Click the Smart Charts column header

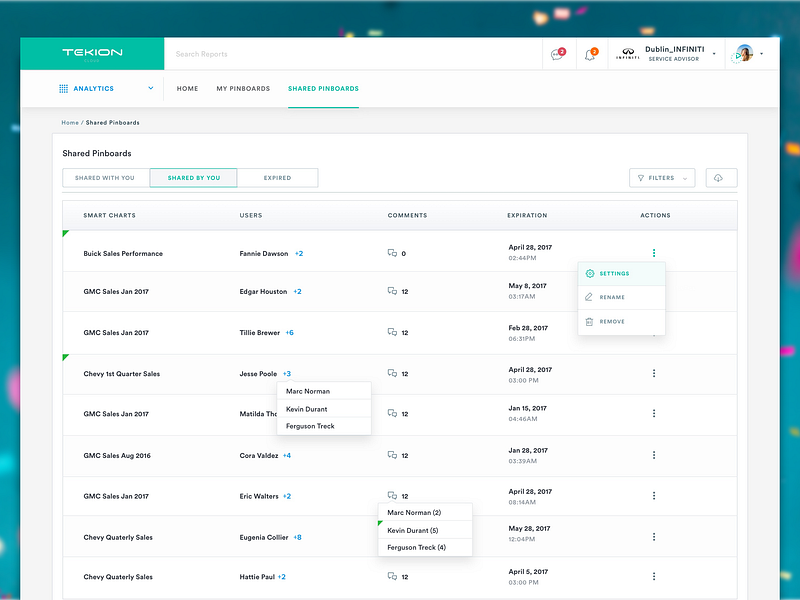tap(109, 215)
